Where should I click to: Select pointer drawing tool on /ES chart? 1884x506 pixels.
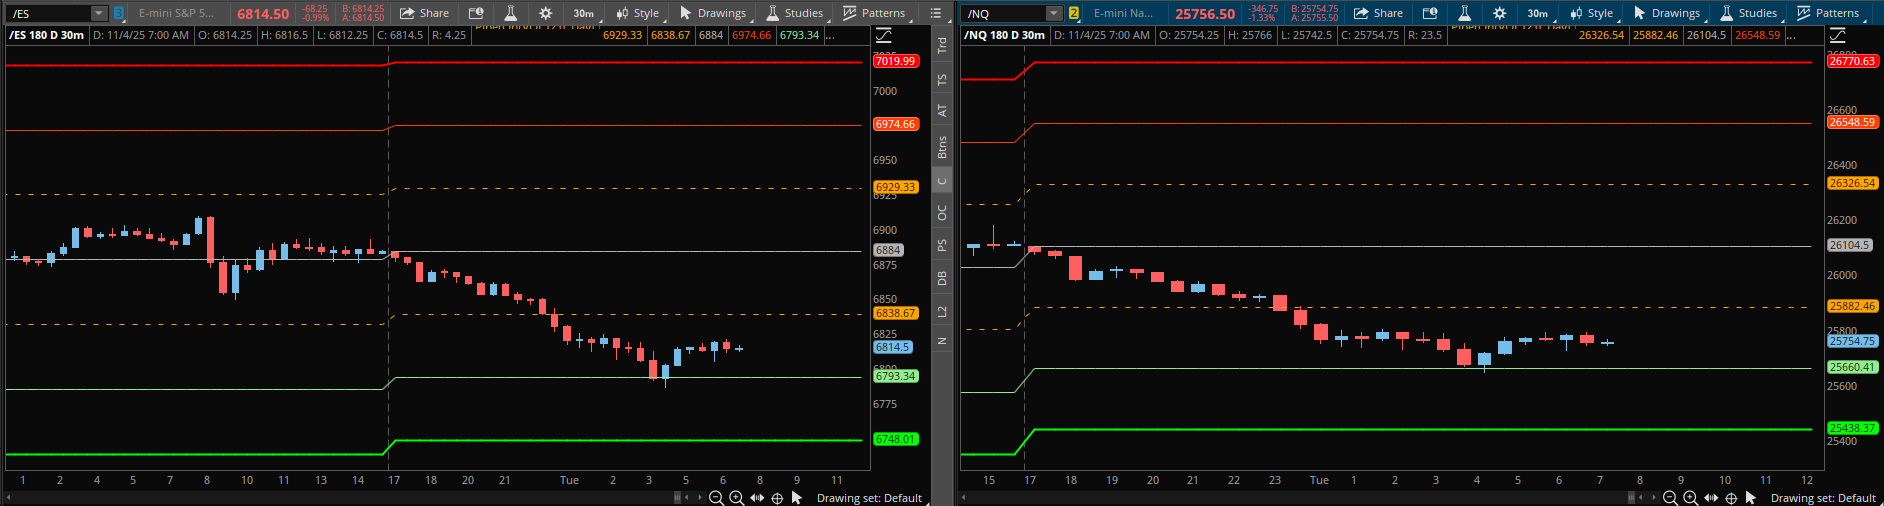point(797,498)
